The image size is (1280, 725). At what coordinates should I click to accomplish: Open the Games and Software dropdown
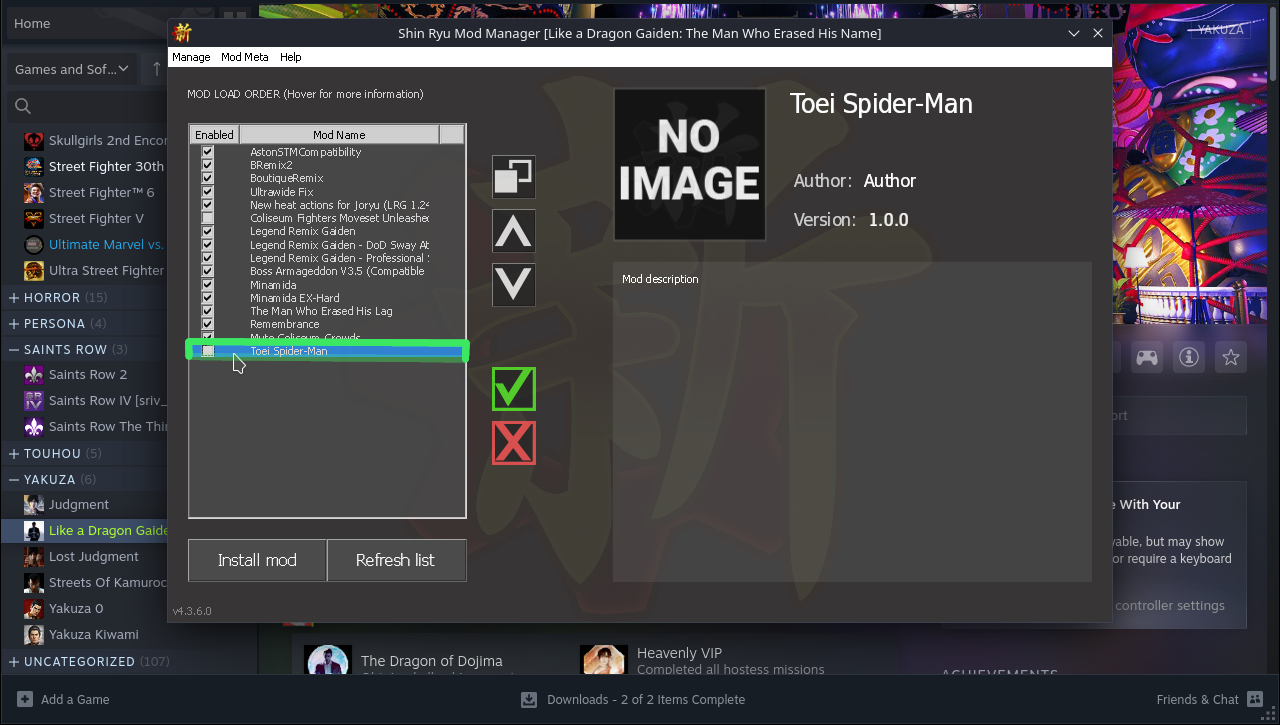pyautogui.click(x=72, y=69)
